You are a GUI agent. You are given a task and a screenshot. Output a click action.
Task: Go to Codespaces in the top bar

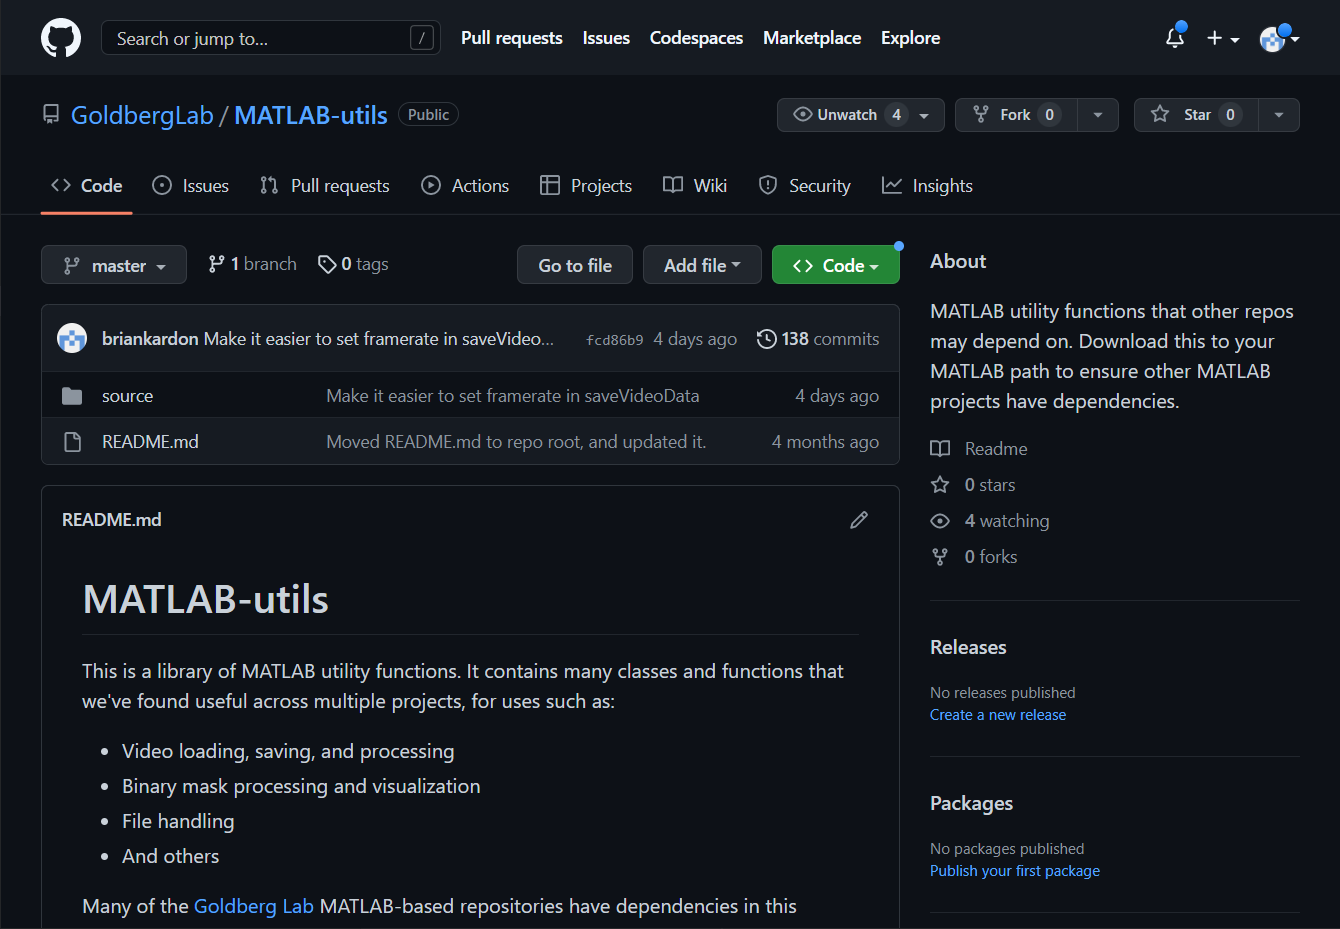(696, 38)
